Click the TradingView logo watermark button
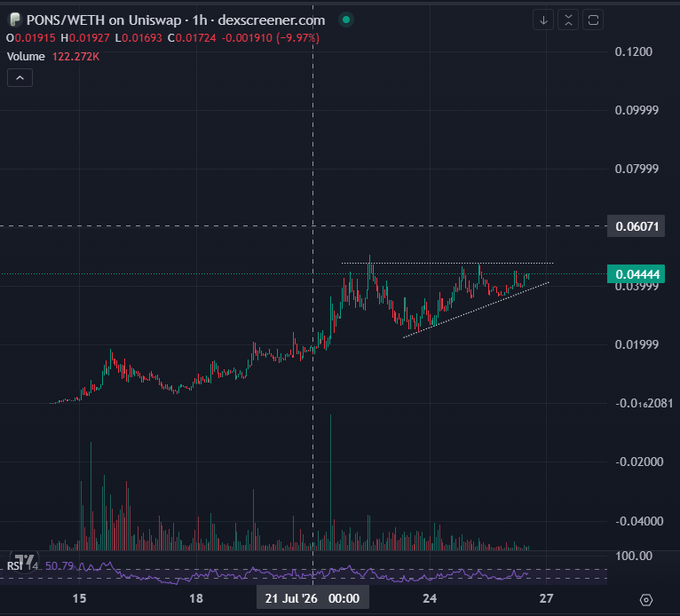This screenshot has height=616, width=680. pos(24,561)
